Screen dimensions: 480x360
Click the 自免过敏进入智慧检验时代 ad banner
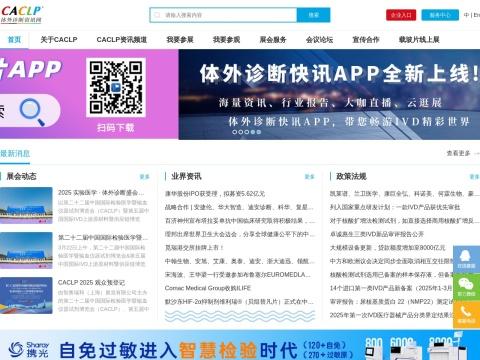pos(240,346)
